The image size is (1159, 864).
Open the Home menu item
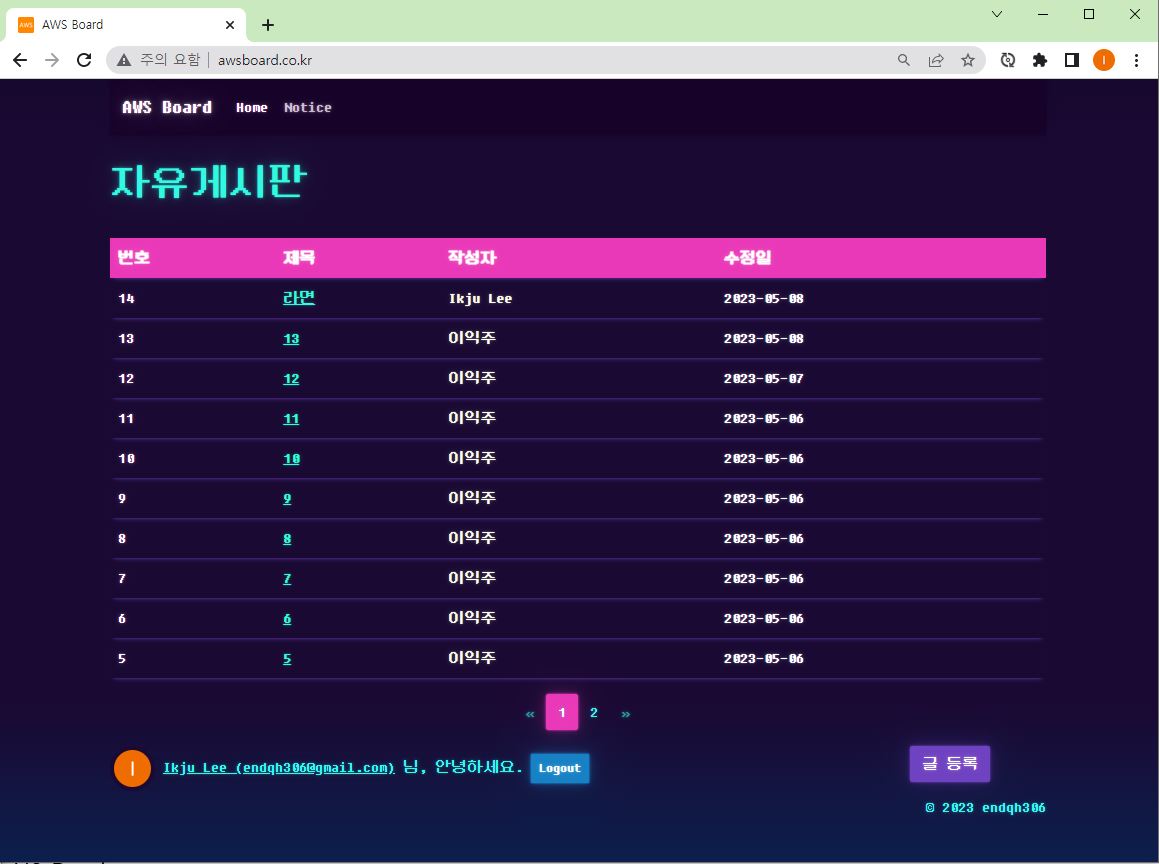click(x=251, y=108)
